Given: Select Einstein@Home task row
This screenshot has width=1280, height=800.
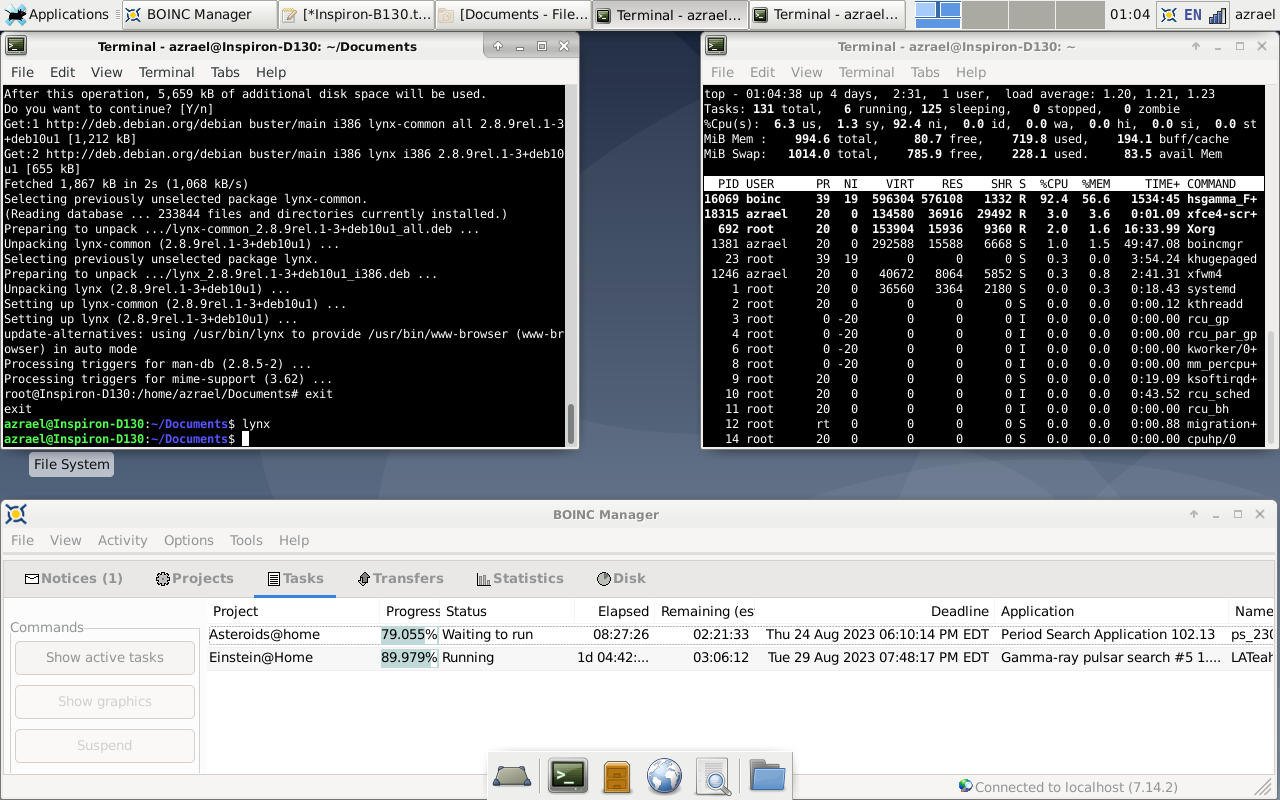Looking at the screenshot, I should tap(742, 657).
